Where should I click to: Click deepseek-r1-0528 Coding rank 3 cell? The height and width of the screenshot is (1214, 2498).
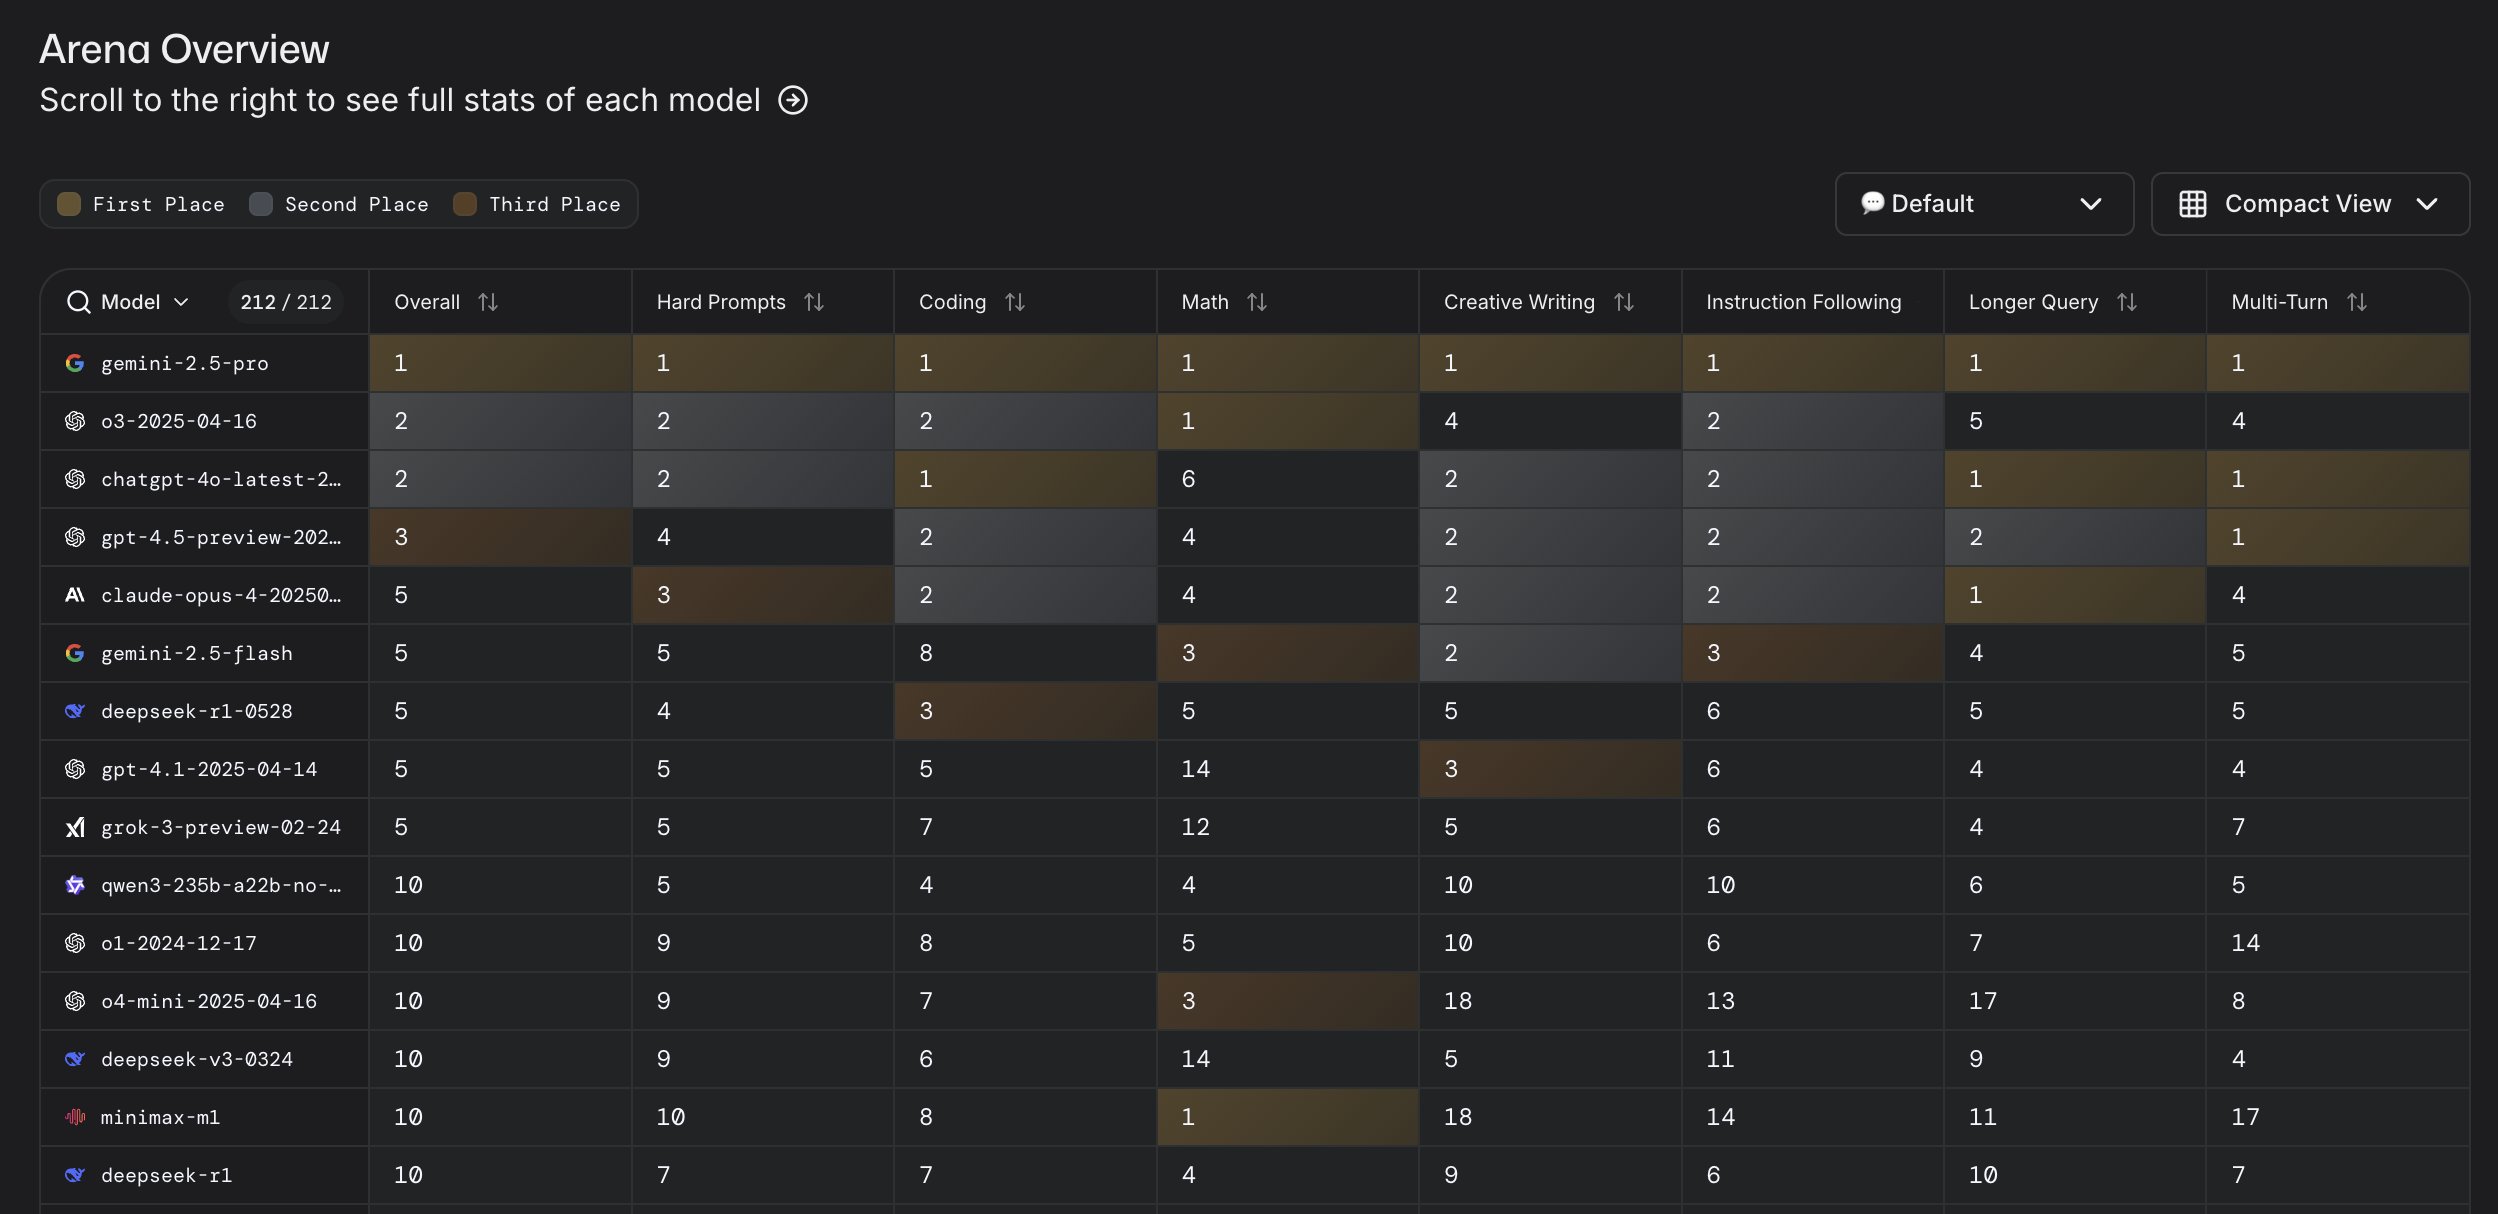pos(1025,711)
